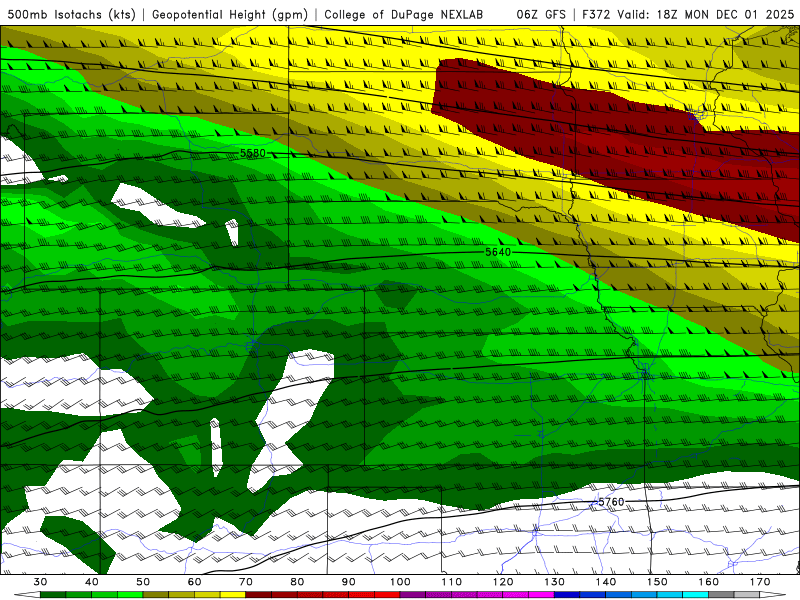Click the '140' color bar tick label

click(606, 582)
